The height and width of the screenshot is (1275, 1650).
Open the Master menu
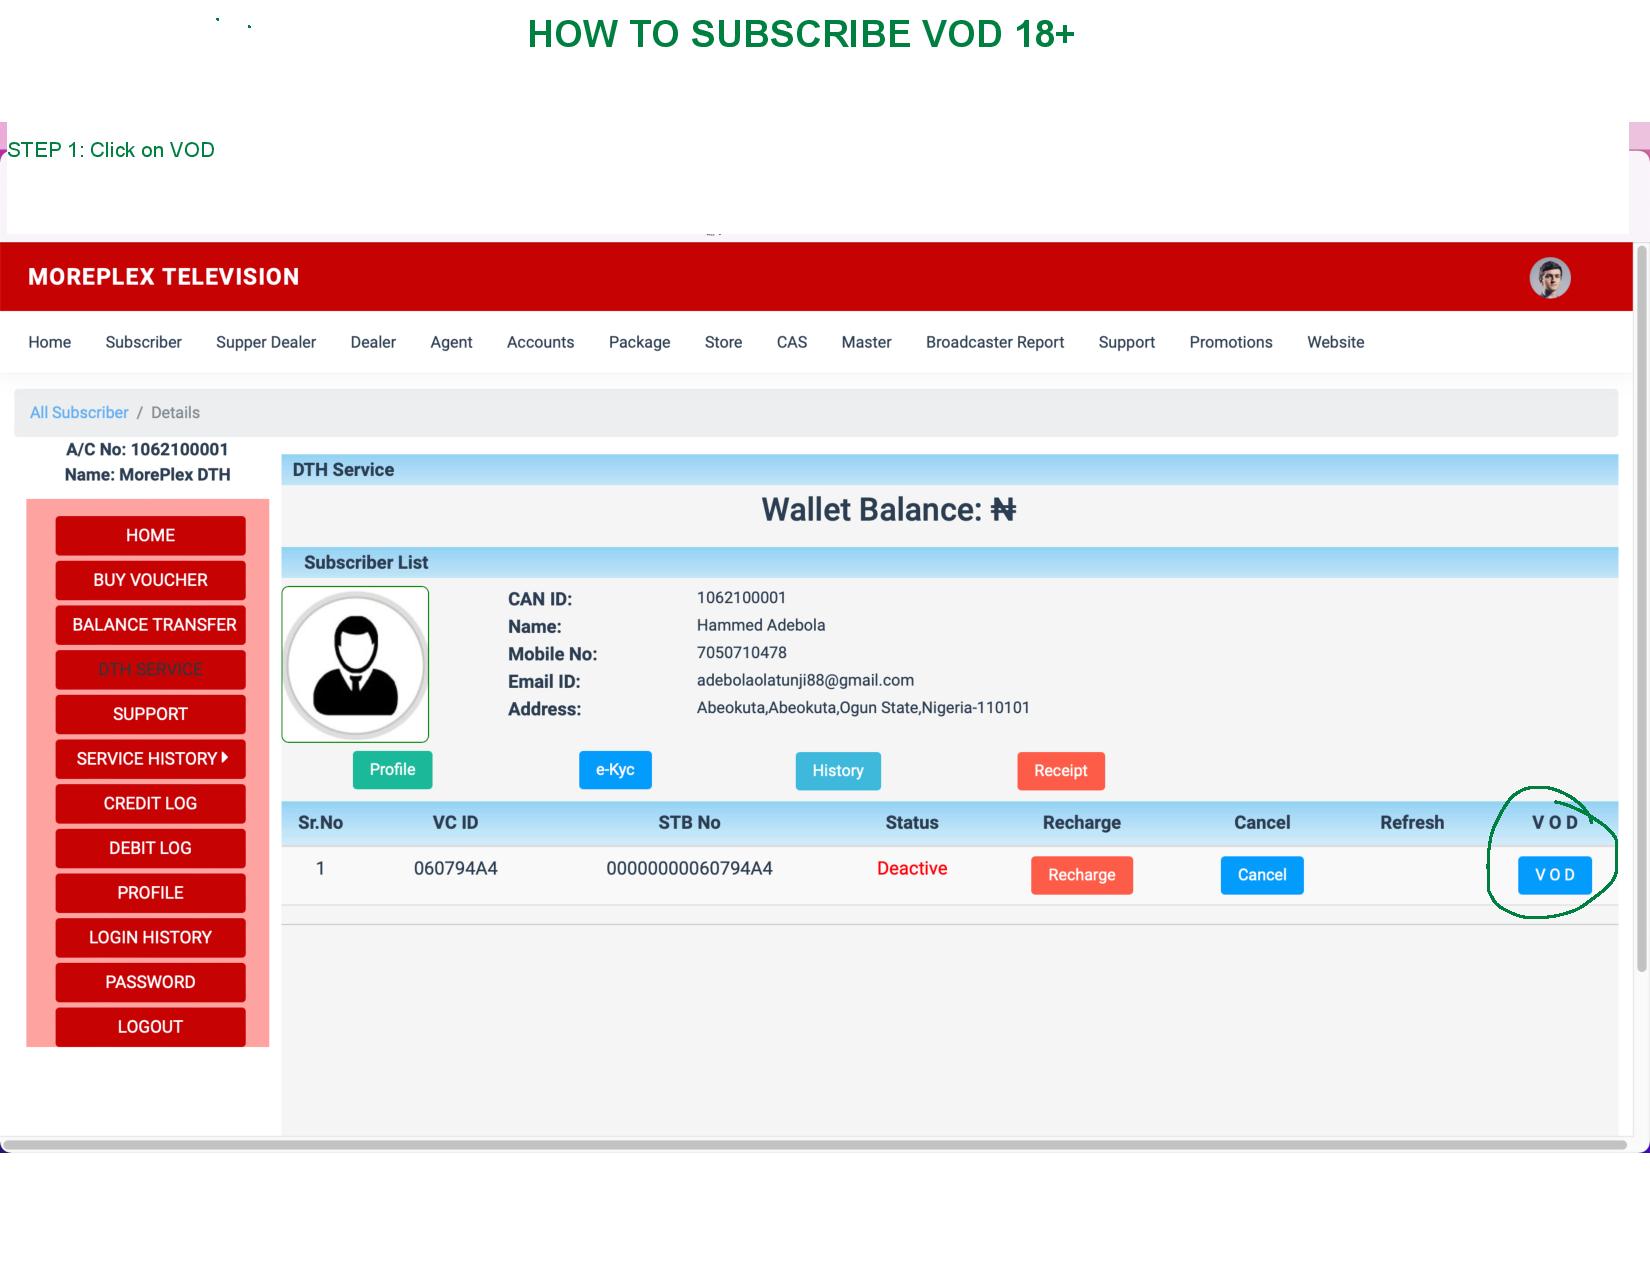866,342
